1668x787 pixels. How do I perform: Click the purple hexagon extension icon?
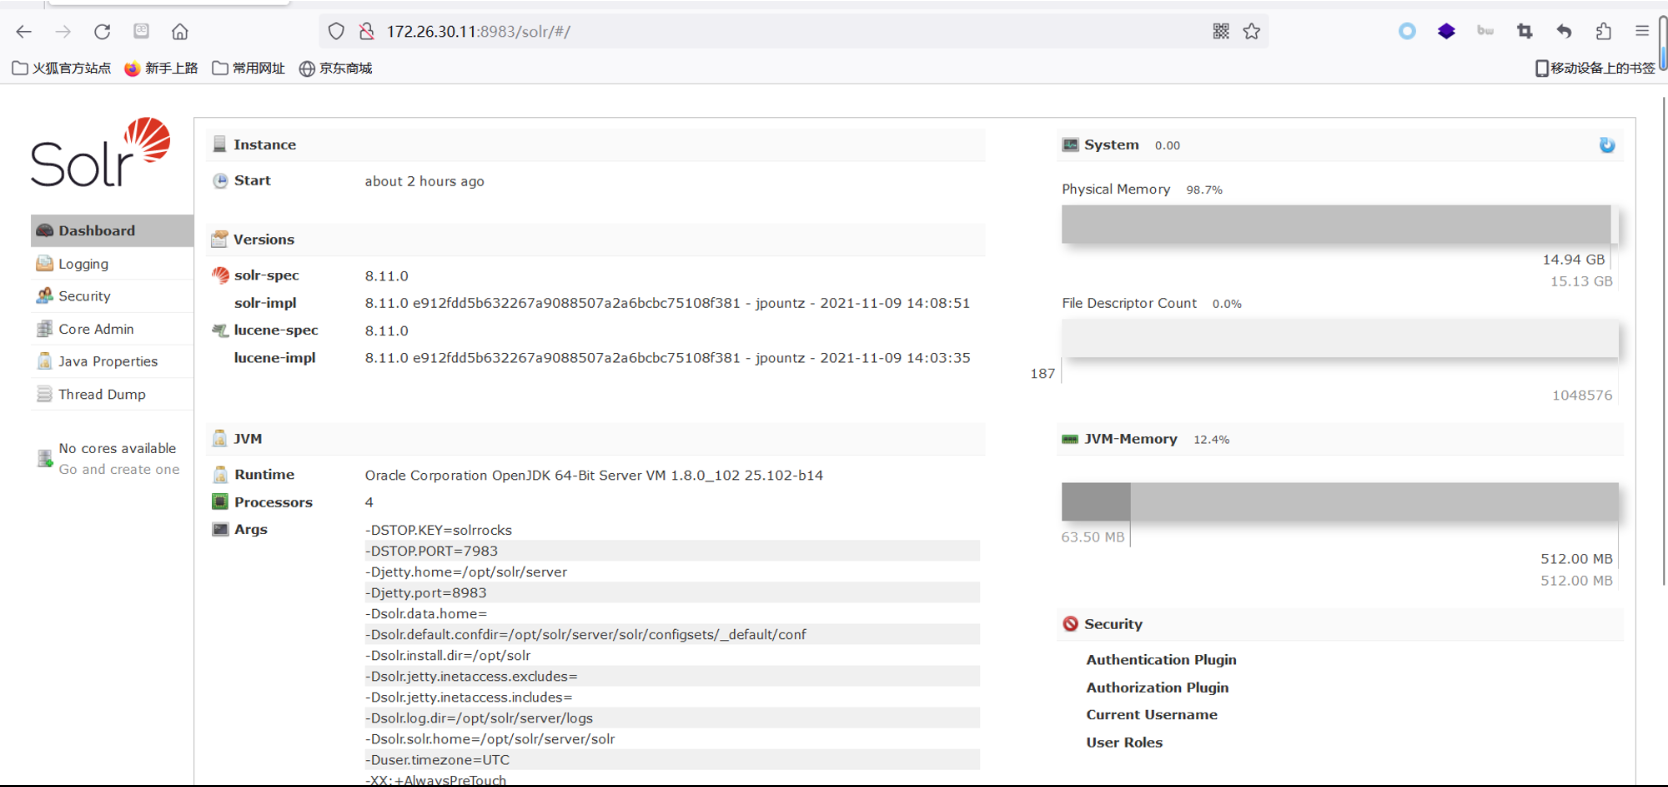[x=1446, y=32]
